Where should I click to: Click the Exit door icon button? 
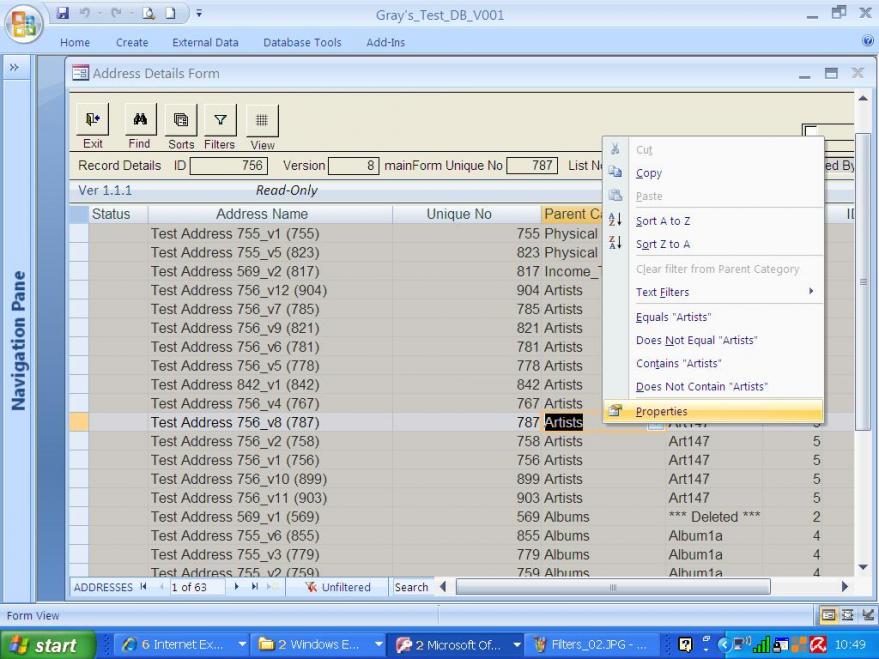[x=93, y=121]
